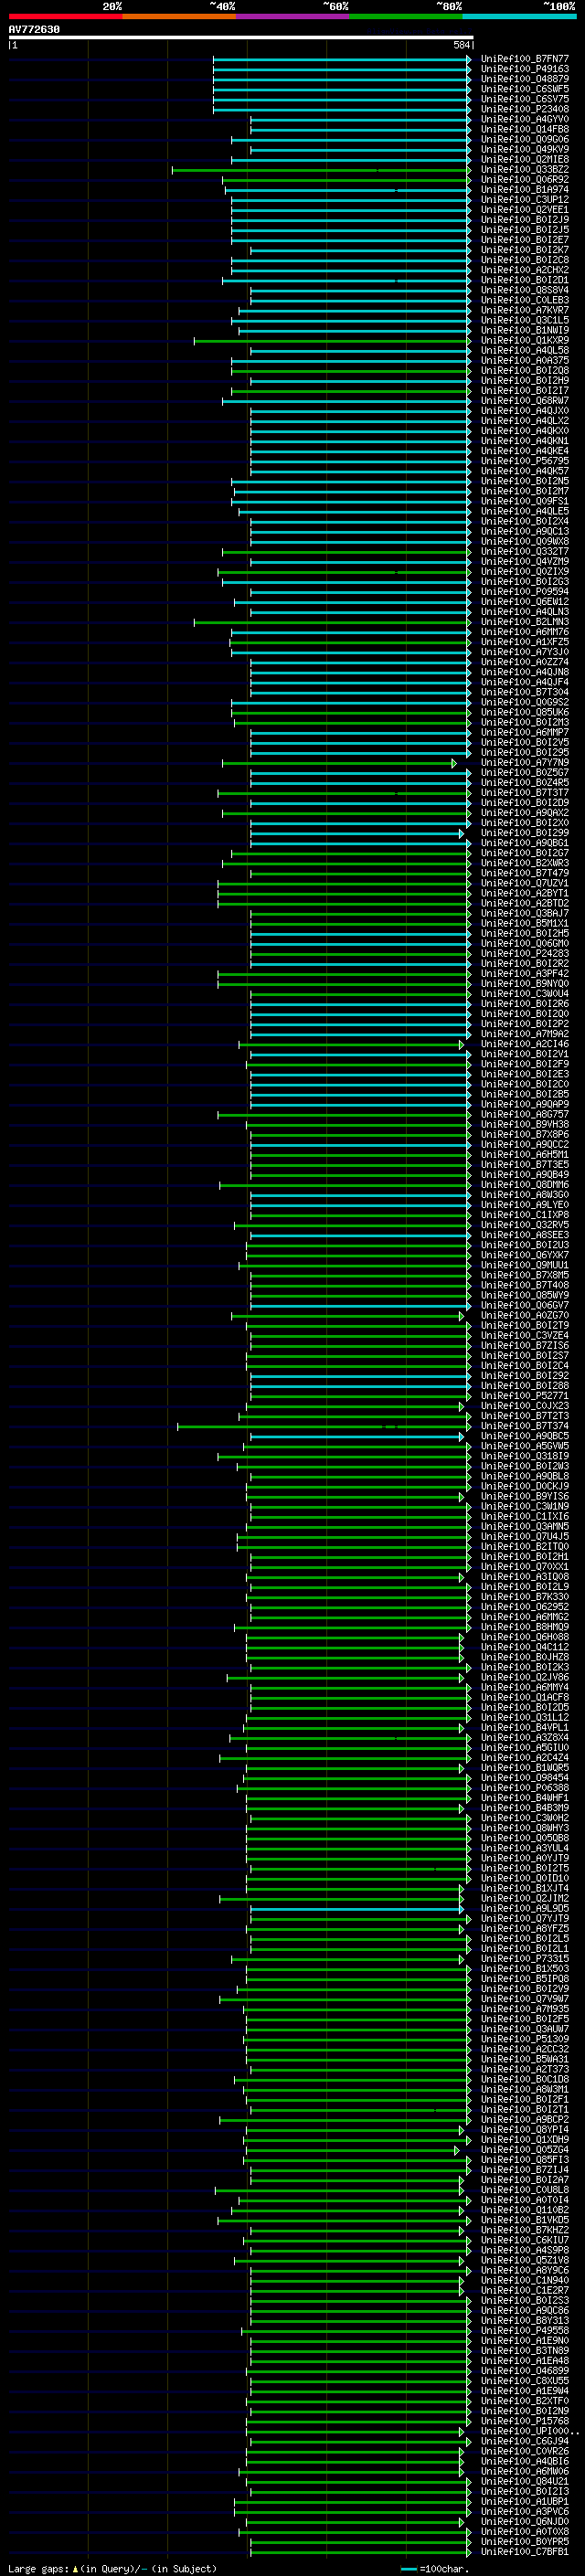Select the UniRef100_A2CHX2 label
Viewport: 585px width, 2576px height.
tap(524, 270)
